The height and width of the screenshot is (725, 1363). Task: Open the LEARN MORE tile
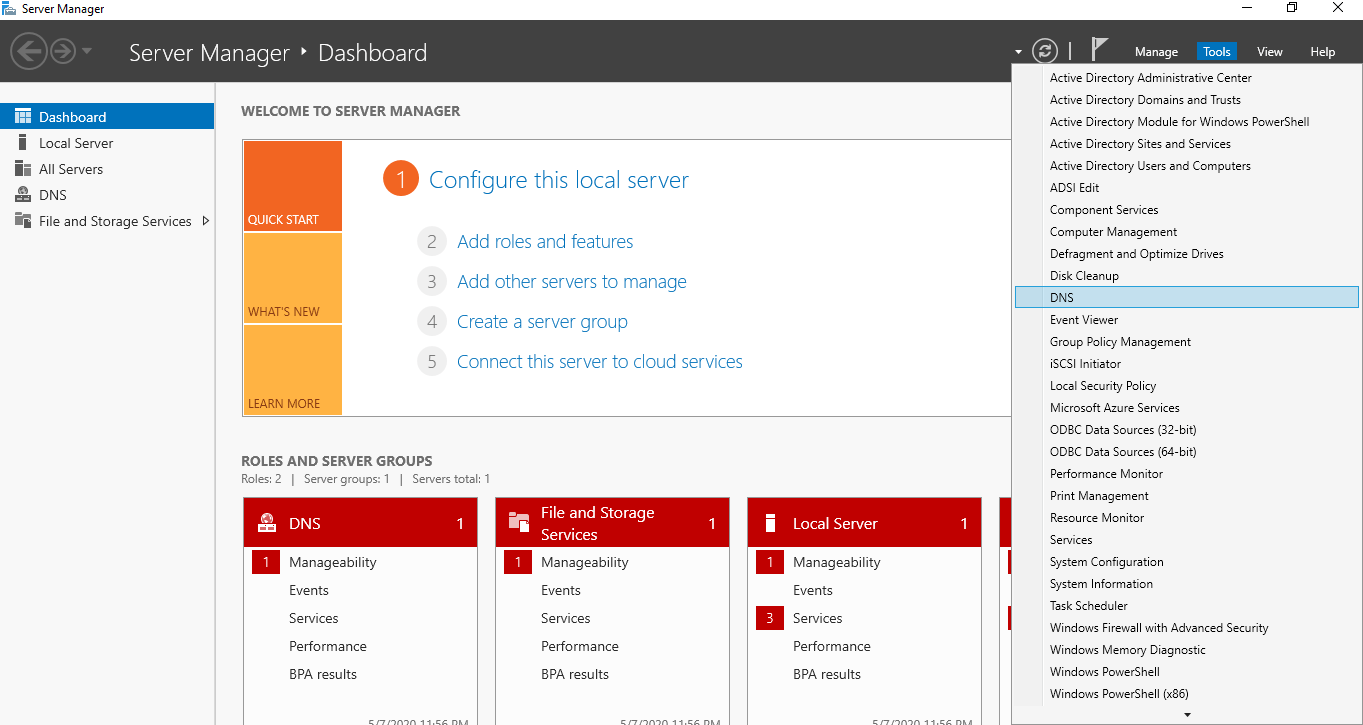pyautogui.click(x=292, y=370)
